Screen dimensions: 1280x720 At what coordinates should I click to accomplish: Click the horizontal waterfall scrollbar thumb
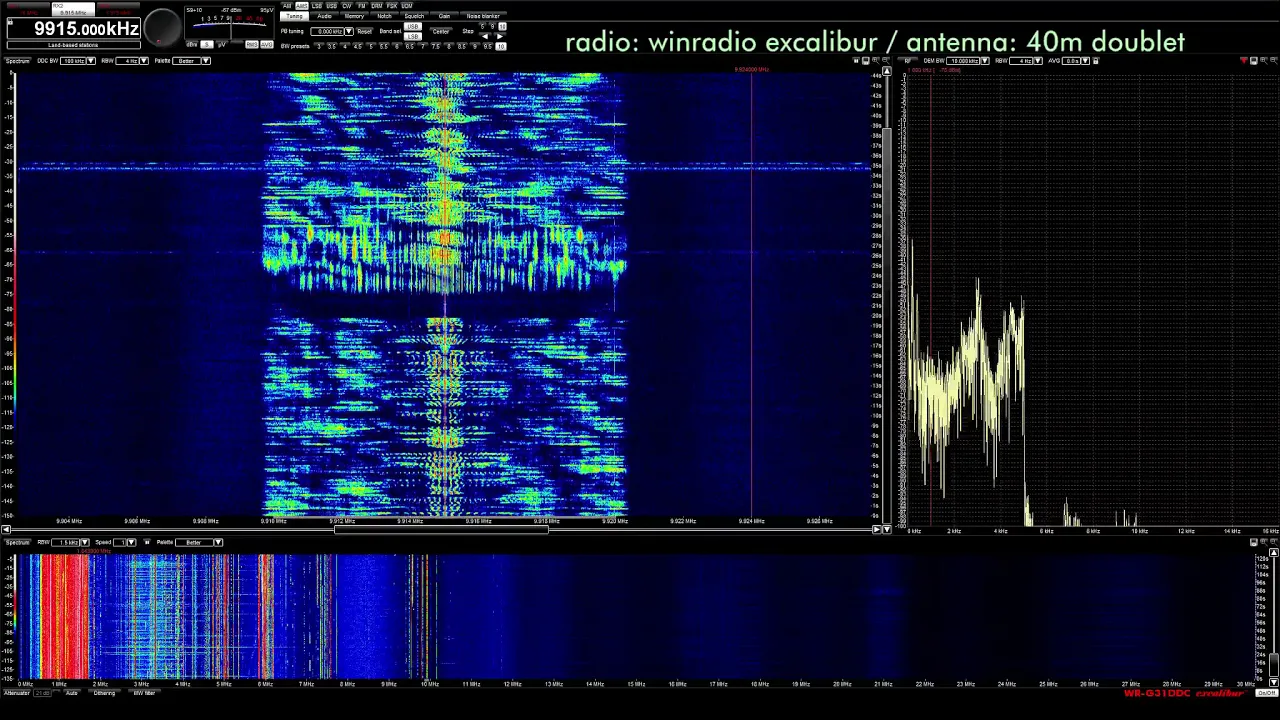pyautogui.click(x=441, y=529)
